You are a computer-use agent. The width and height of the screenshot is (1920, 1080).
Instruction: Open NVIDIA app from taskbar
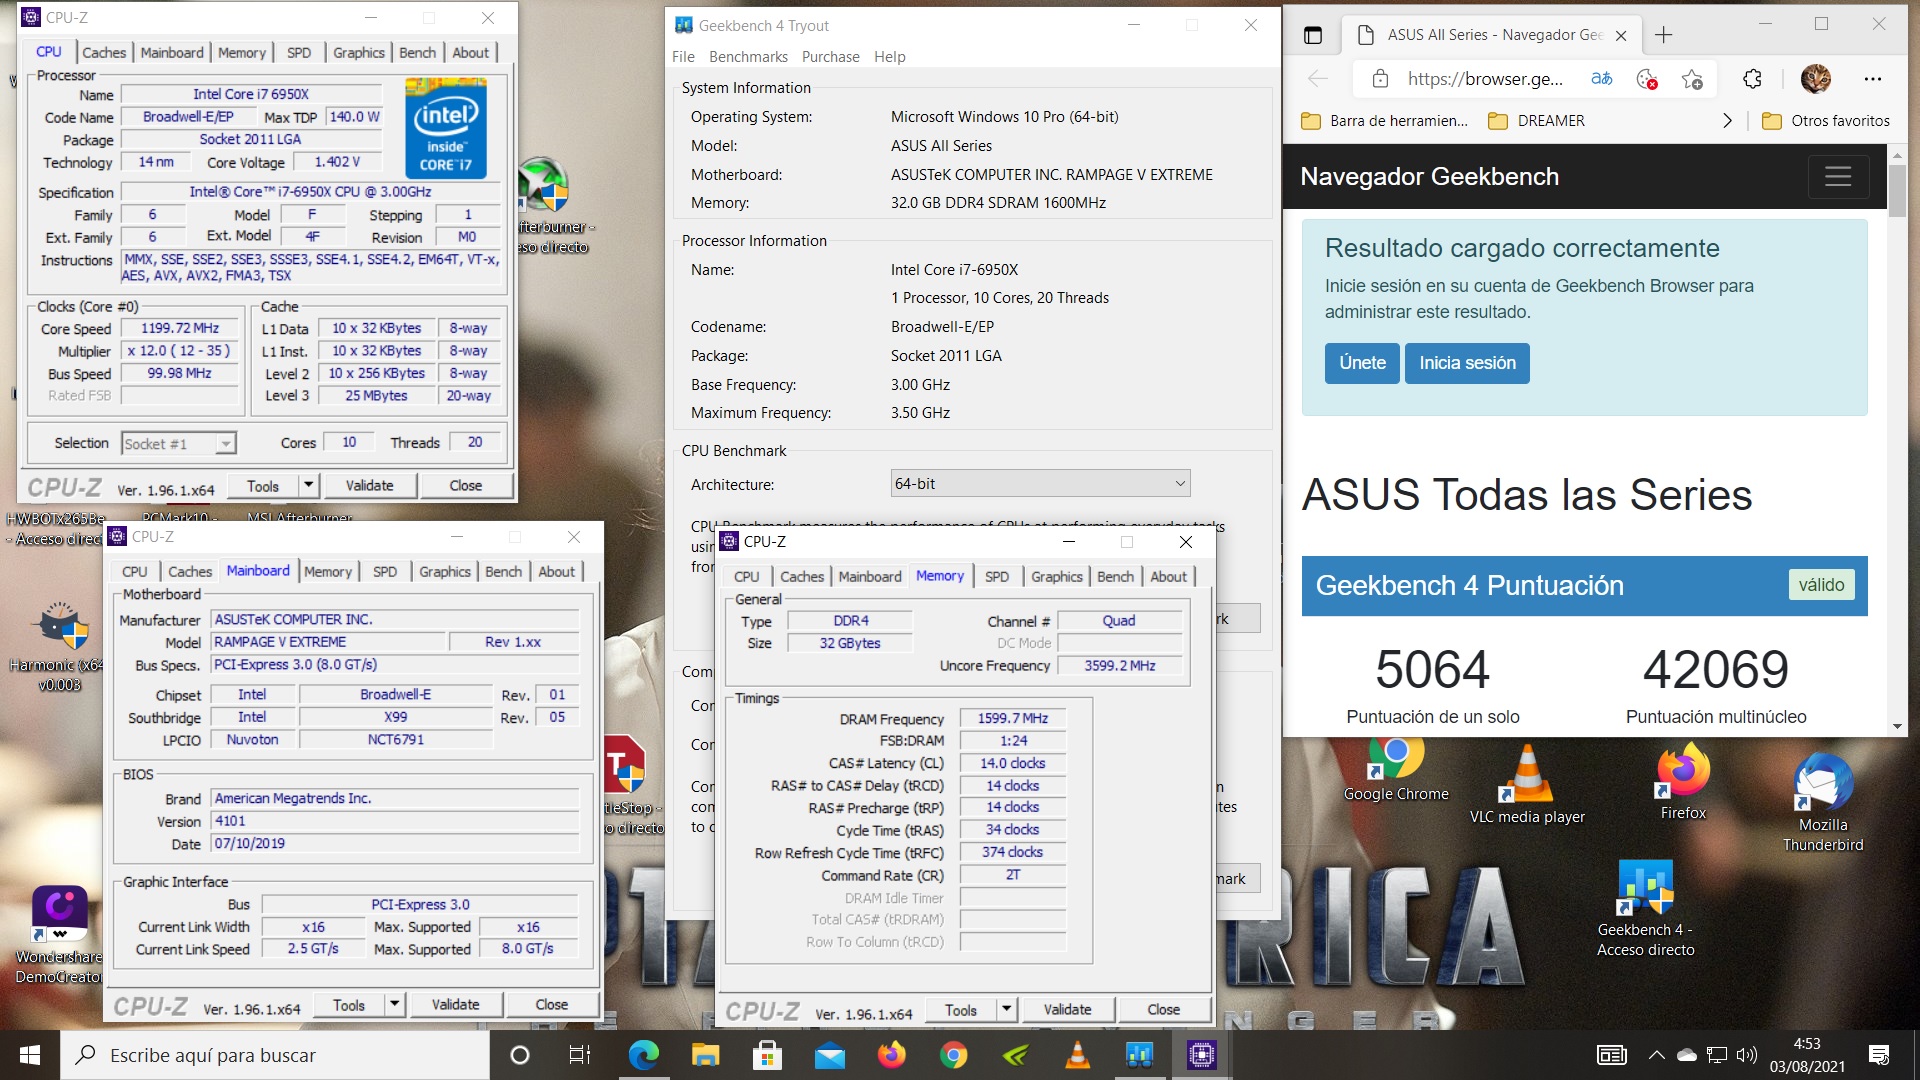pyautogui.click(x=1015, y=1055)
